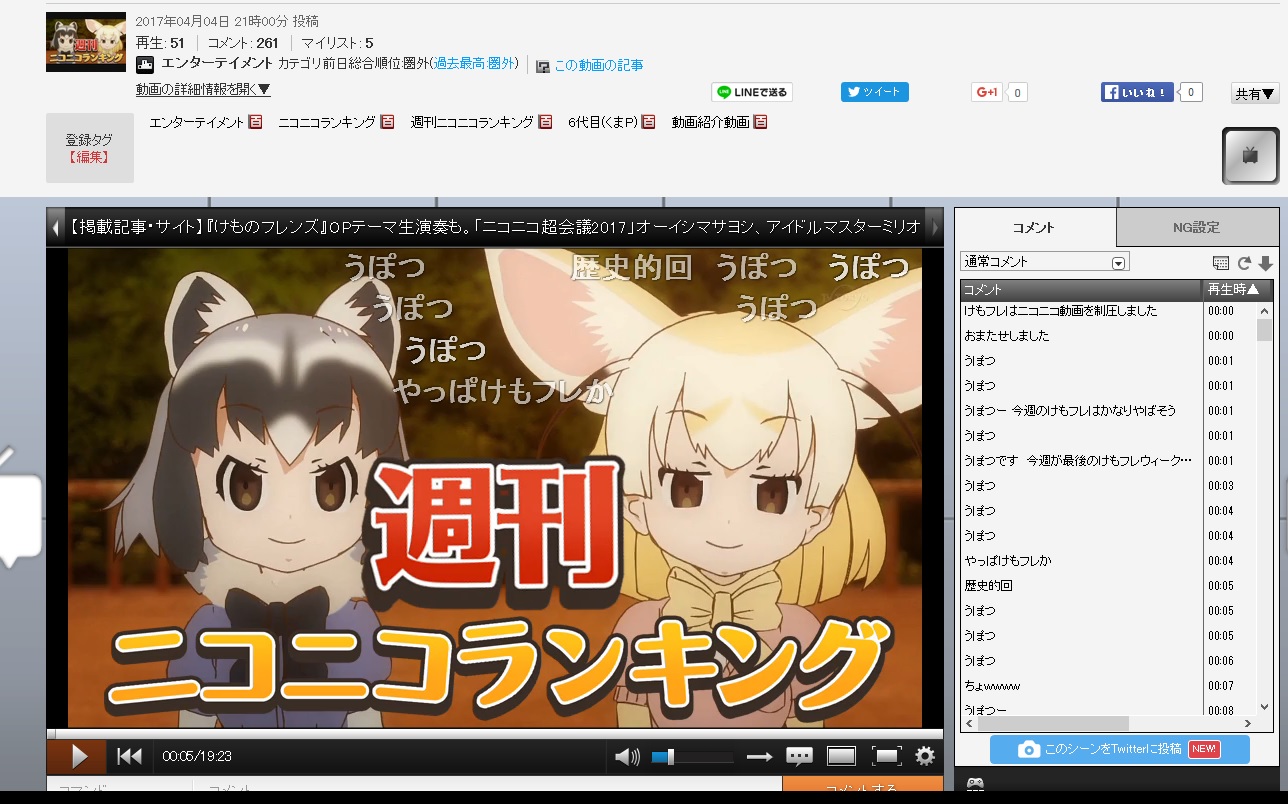Open the 週刊ニコニコランキング tag
This screenshot has height=804, width=1288.
click(x=472, y=122)
